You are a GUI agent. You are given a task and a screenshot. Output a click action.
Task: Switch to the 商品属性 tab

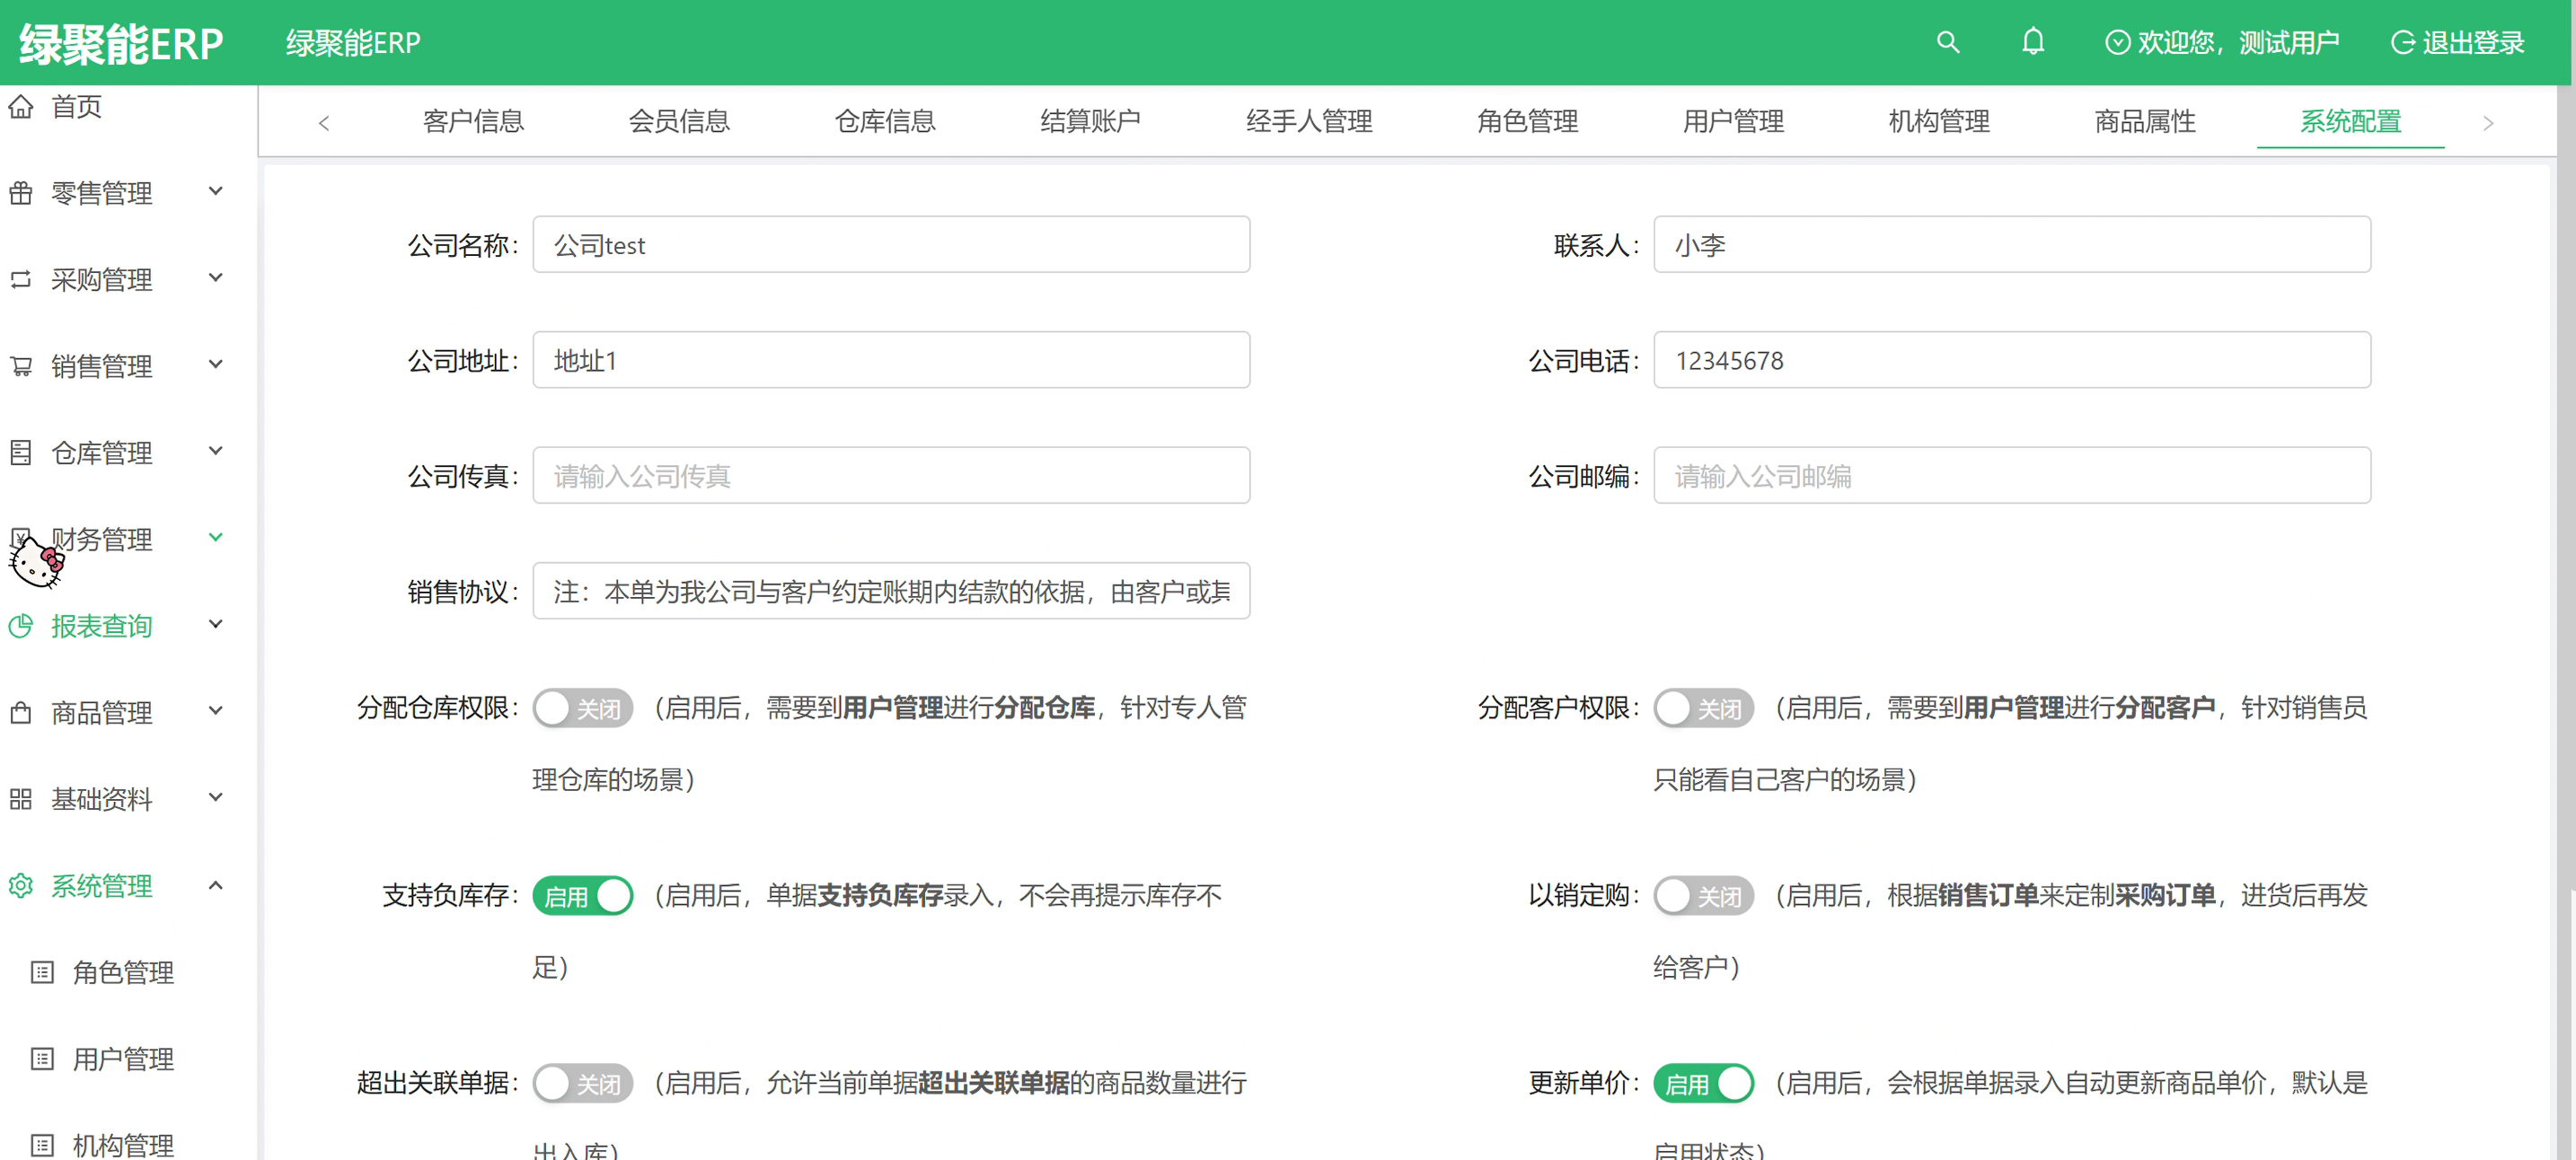2145,121
